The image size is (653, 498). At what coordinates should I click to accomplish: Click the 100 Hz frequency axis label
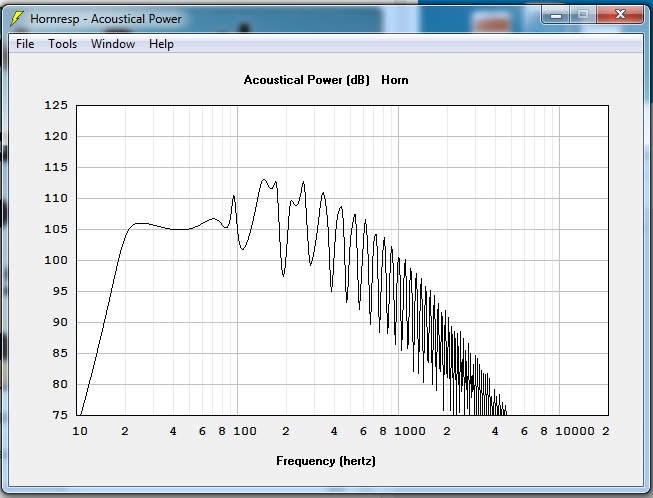[245, 431]
